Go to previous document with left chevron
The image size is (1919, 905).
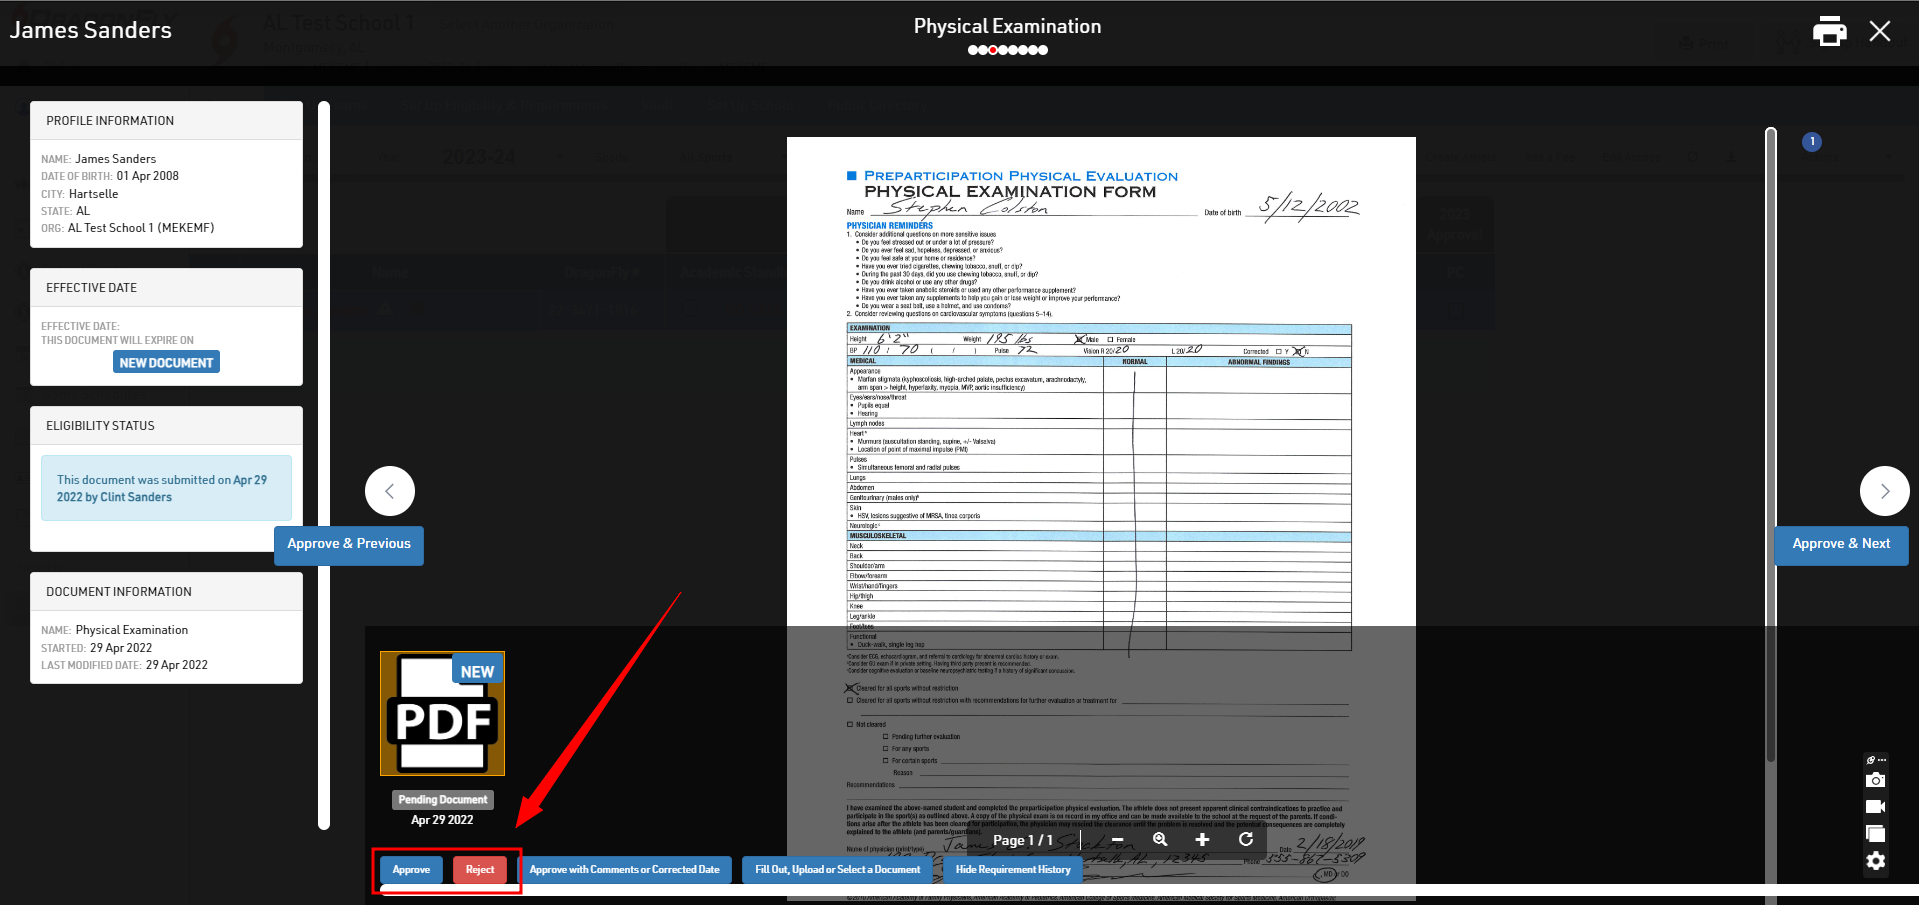[390, 491]
